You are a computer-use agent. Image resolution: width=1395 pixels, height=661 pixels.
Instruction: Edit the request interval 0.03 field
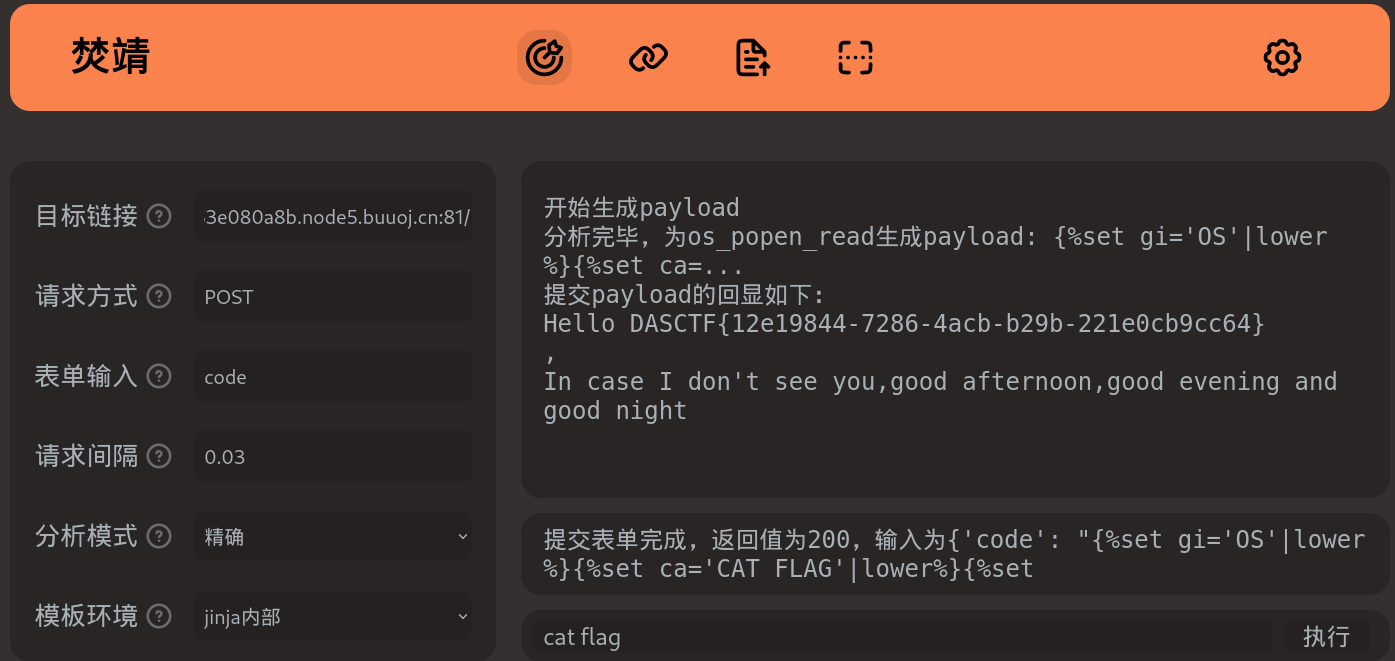point(333,457)
